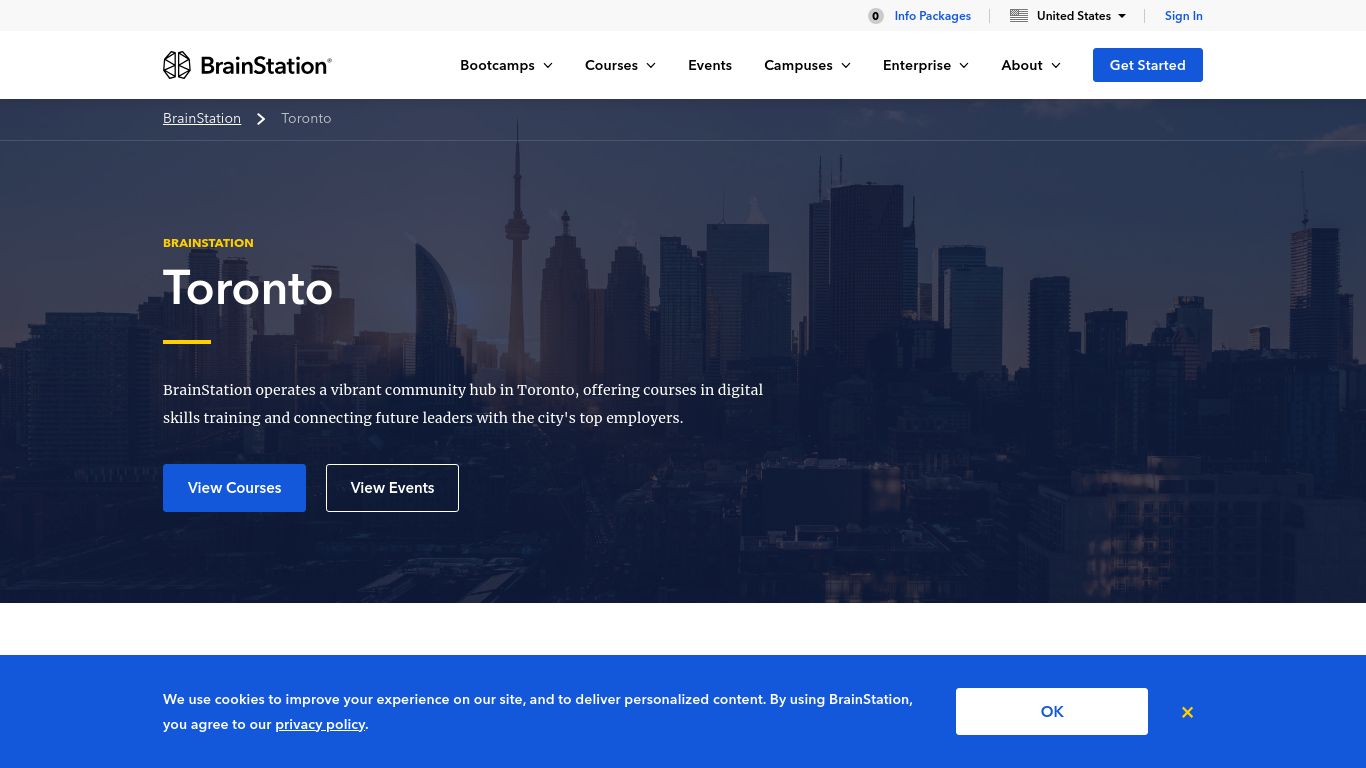Navigate to BrainStation breadcrumb link
The image size is (1366, 768).
202,118
